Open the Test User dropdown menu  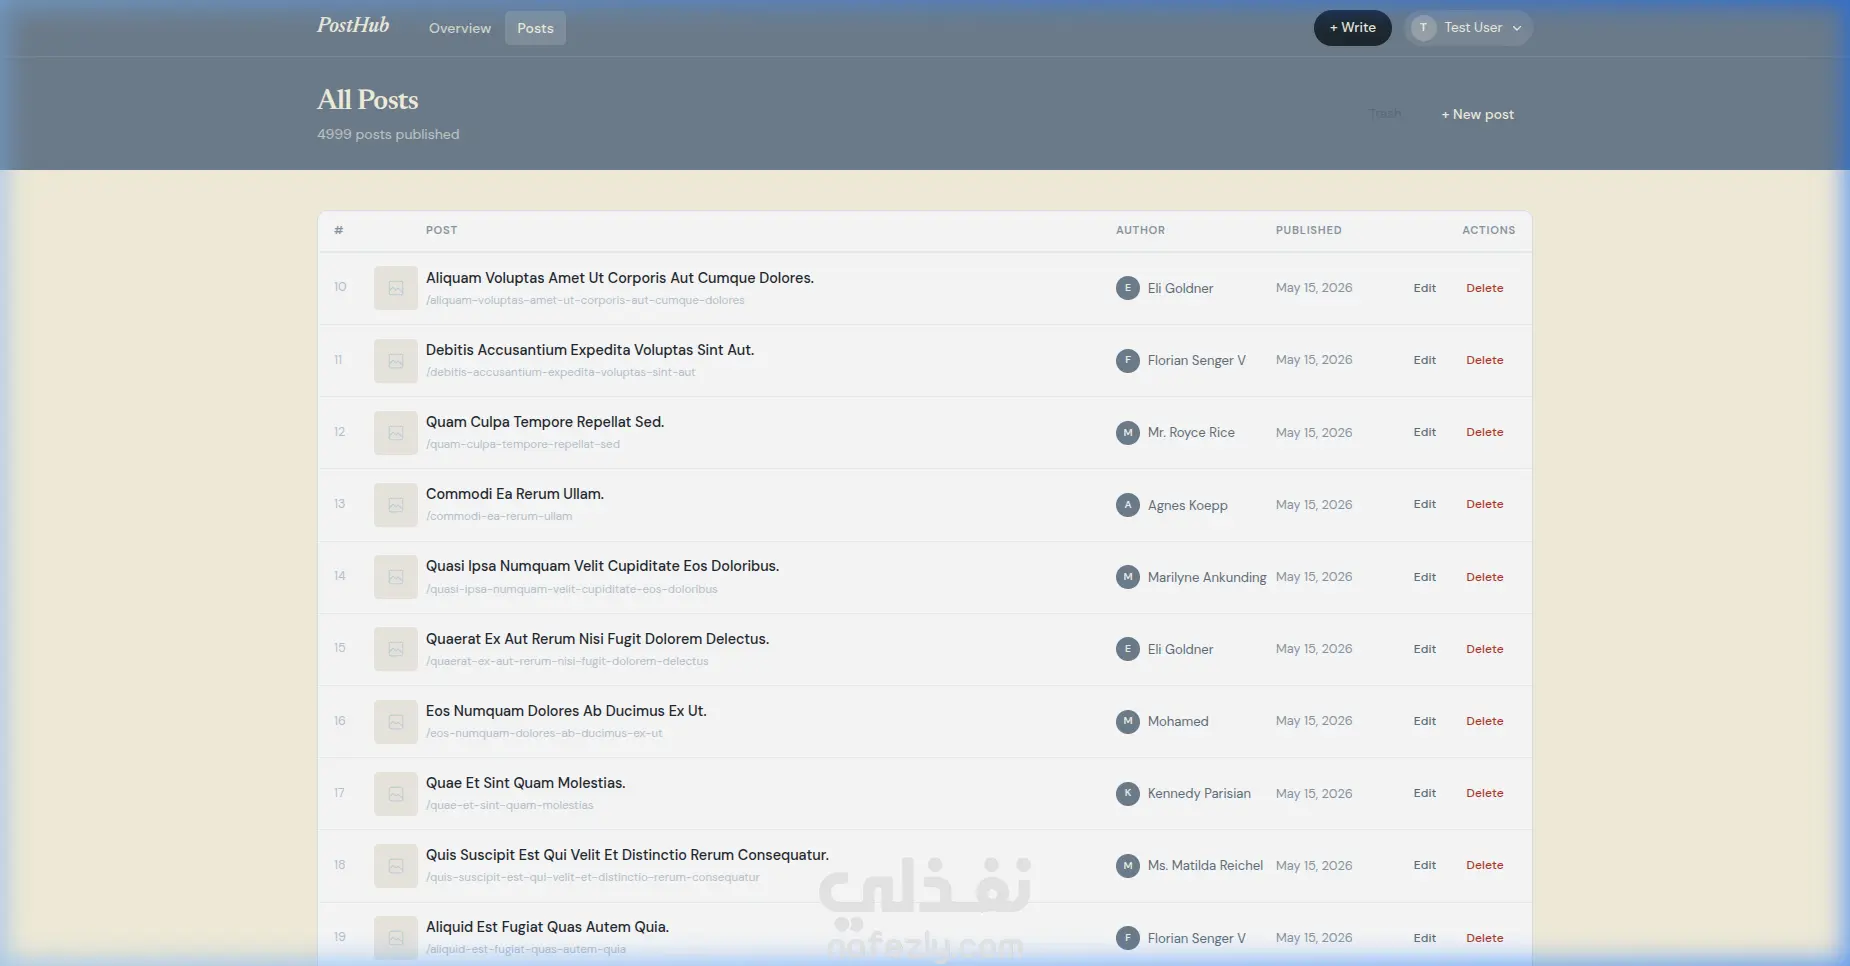click(1468, 28)
